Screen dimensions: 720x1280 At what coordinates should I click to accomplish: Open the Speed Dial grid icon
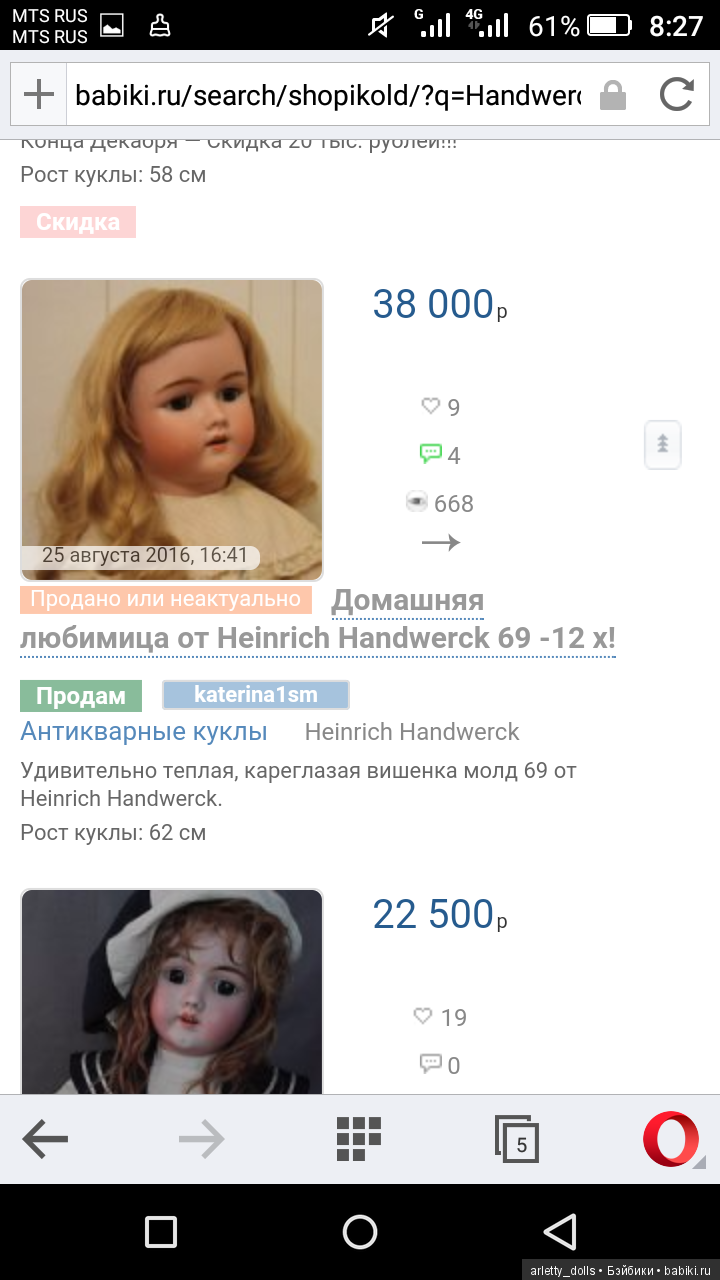pyautogui.click(x=359, y=1139)
